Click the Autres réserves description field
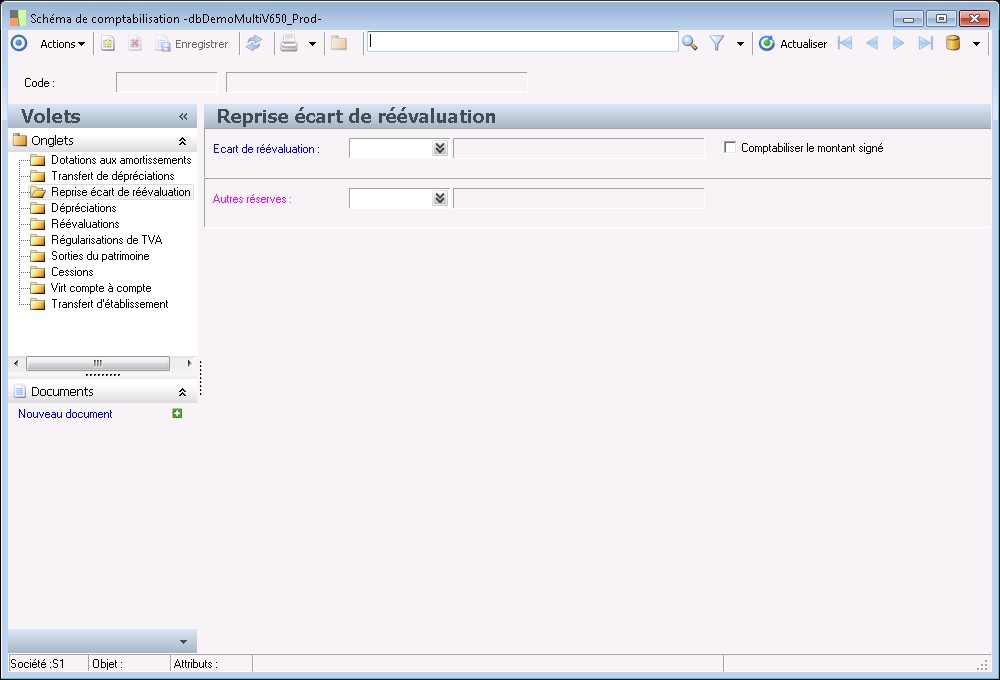The height and width of the screenshot is (680, 1000). pos(578,198)
